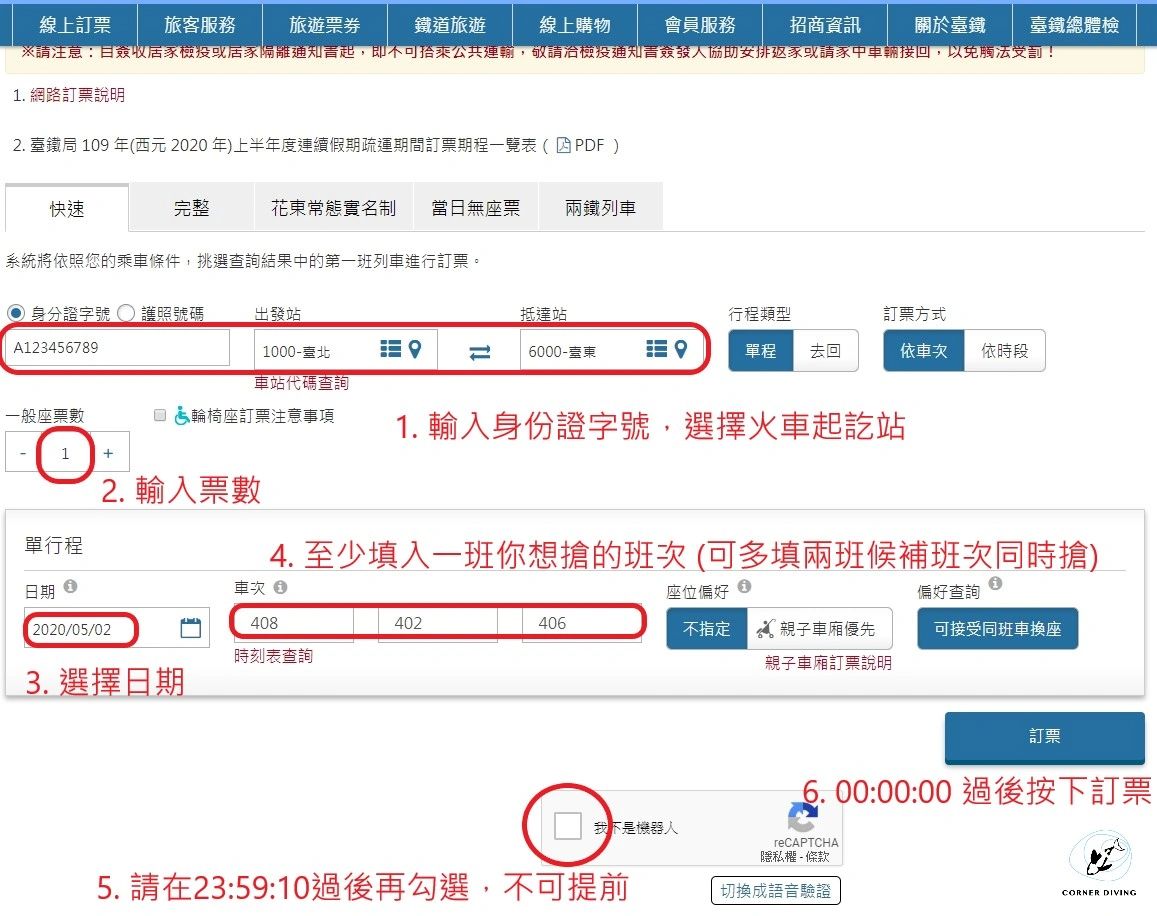Open 關於臺鐵 menu
1157x916 pixels.
(x=950, y=25)
